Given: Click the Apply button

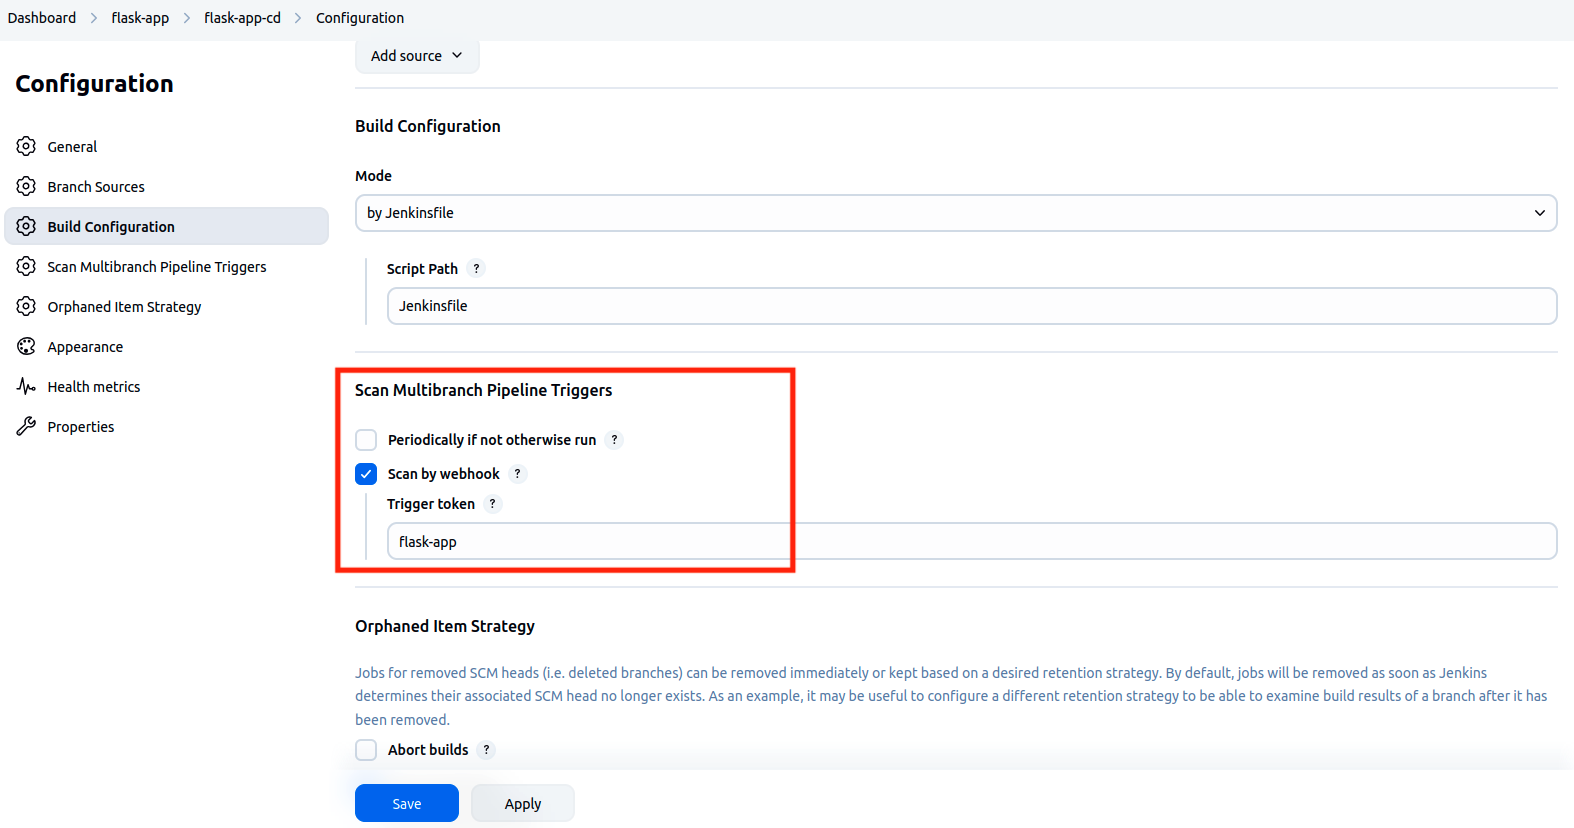Looking at the screenshot, I should pyautogui.click(x=522, y=803).
